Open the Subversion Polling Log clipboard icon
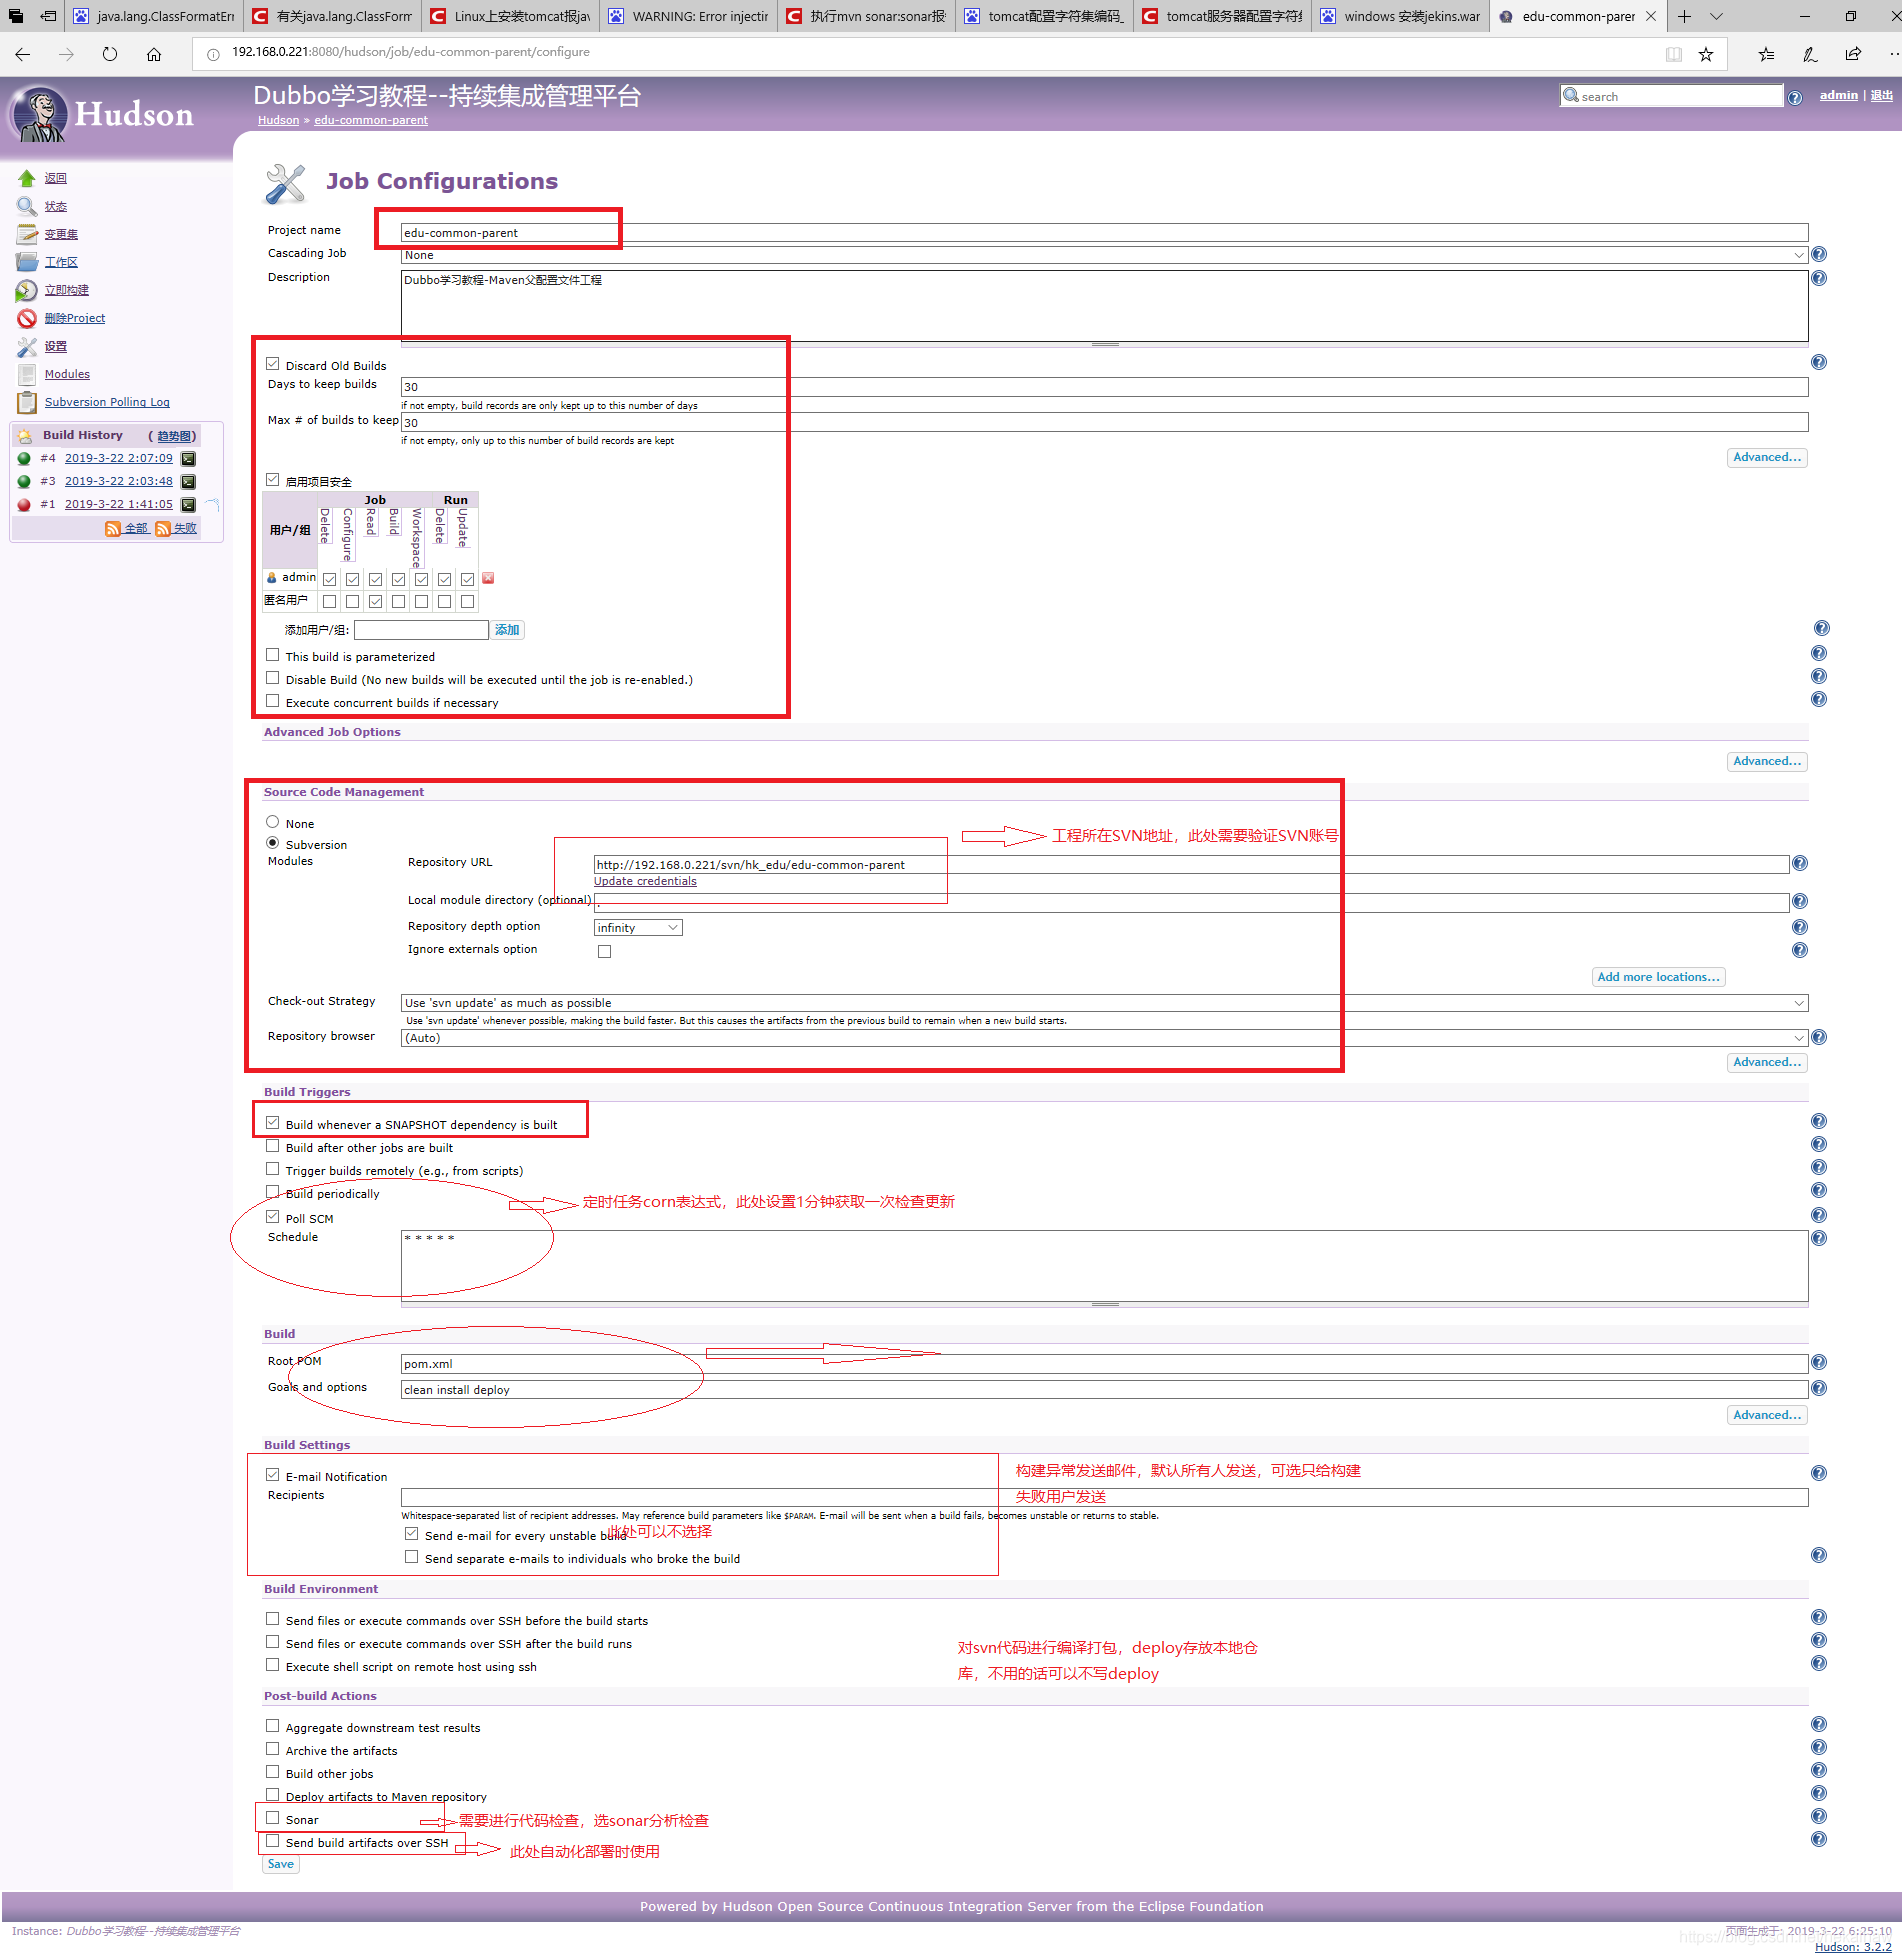Viewport: 1902px width, 1955px height. pos(27,402)
